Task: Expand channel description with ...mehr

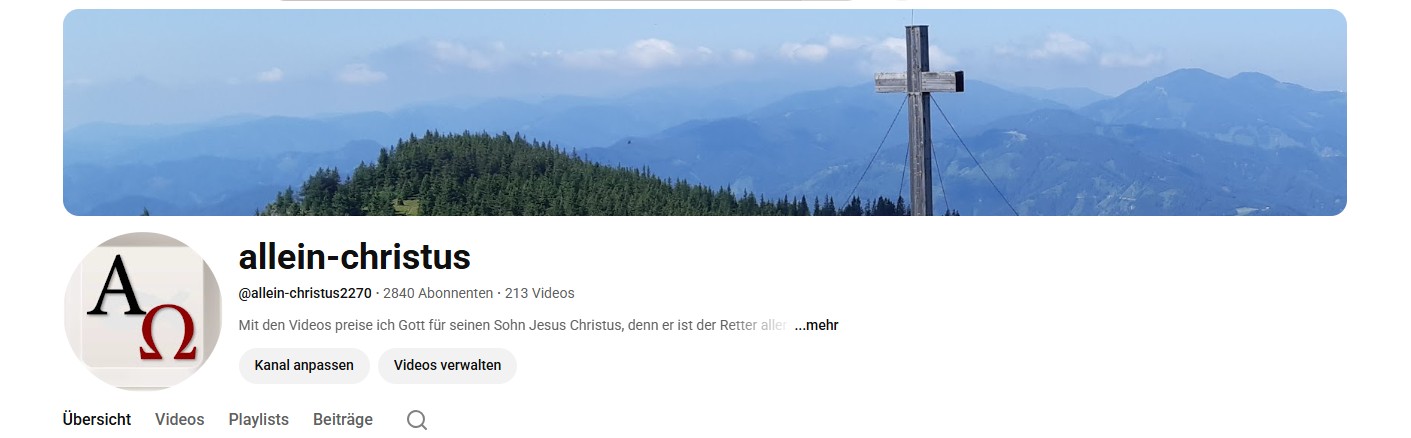Action: (x=816, y=325)
